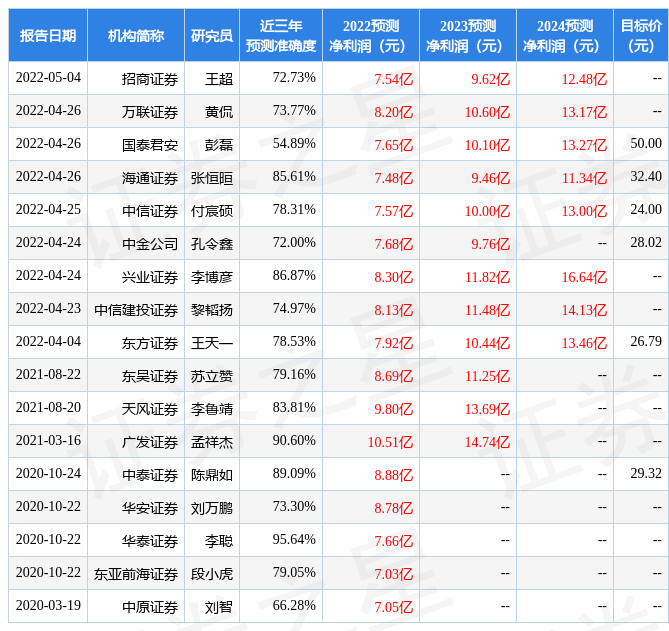
Task: Click researcher name 李鲁靖
Action: [212, 409]
